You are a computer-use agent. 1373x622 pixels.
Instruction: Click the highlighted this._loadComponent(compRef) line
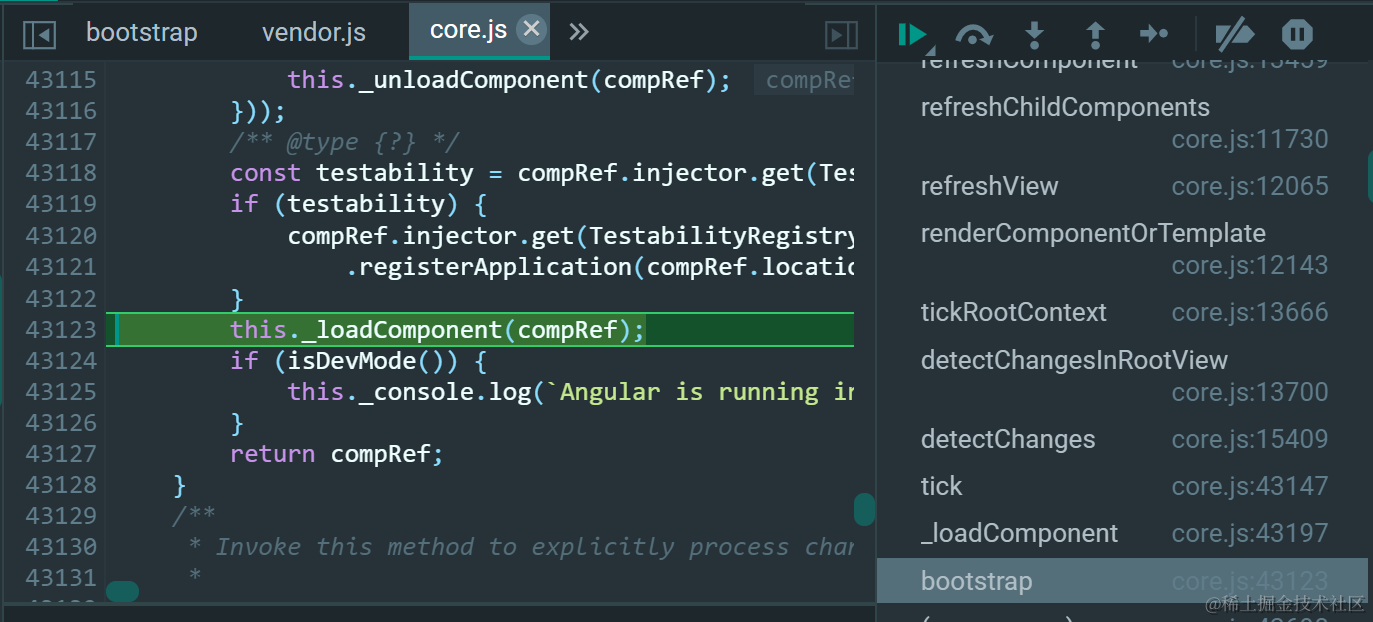tap(480, 329)
